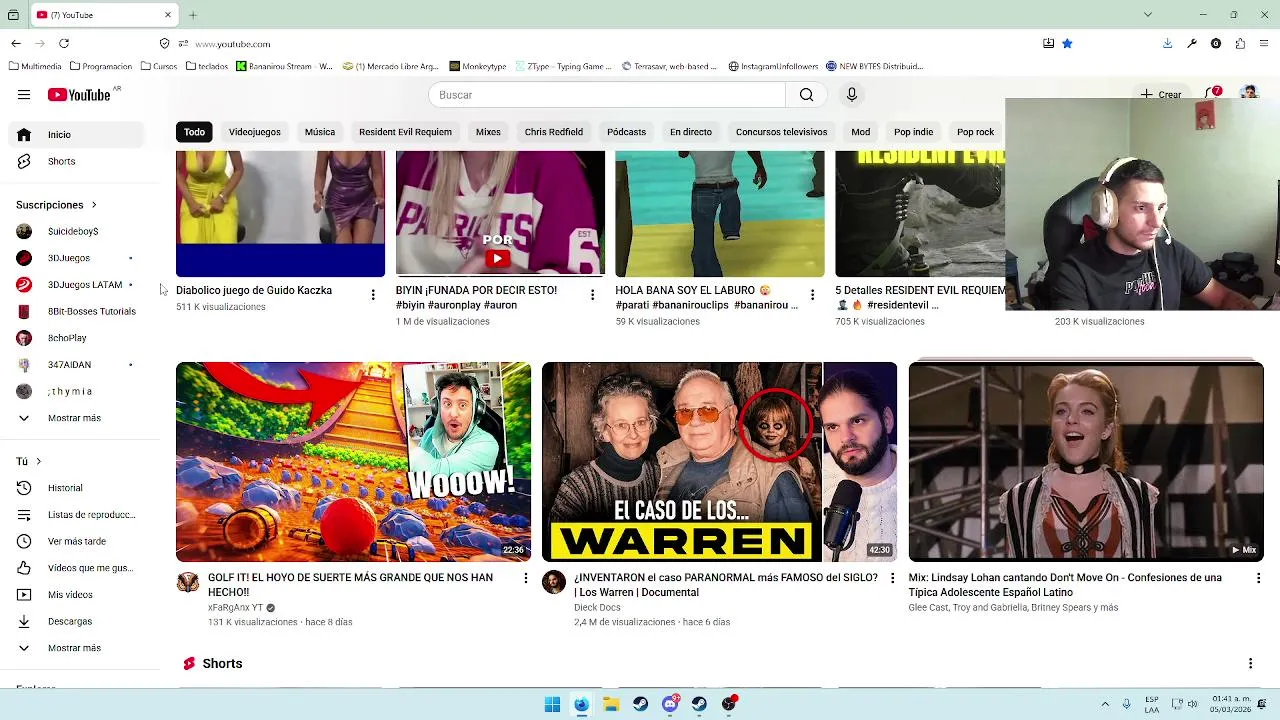Go back in the browser
Screen dimensions: 1280x720
(x=16, y=43)
